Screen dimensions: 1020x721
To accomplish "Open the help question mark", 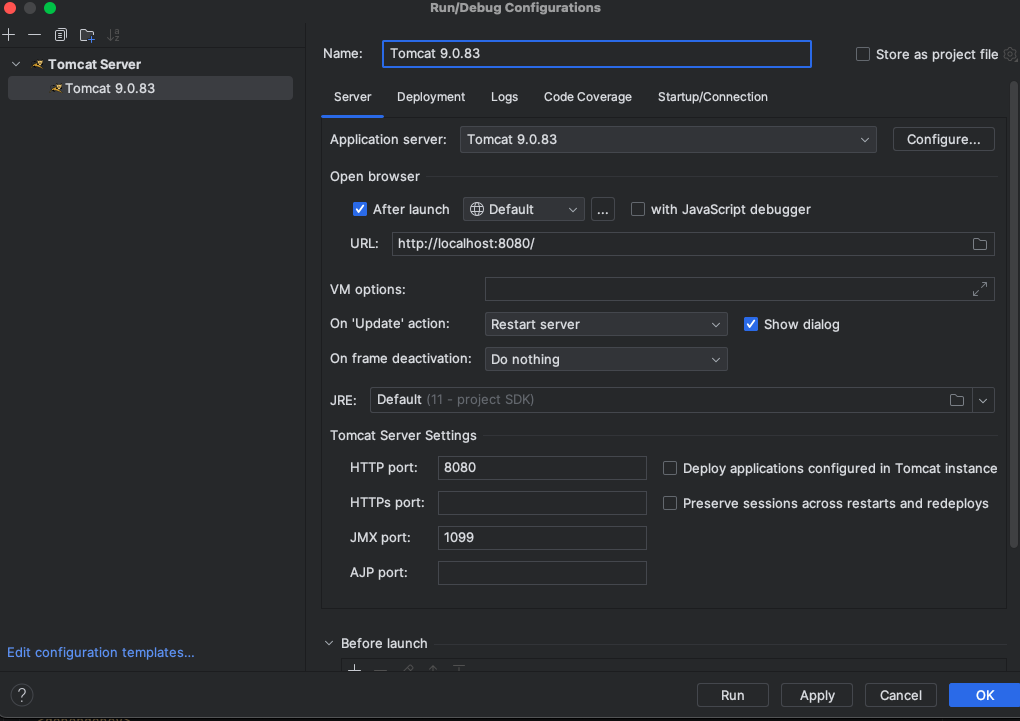I will coord(21,695).
